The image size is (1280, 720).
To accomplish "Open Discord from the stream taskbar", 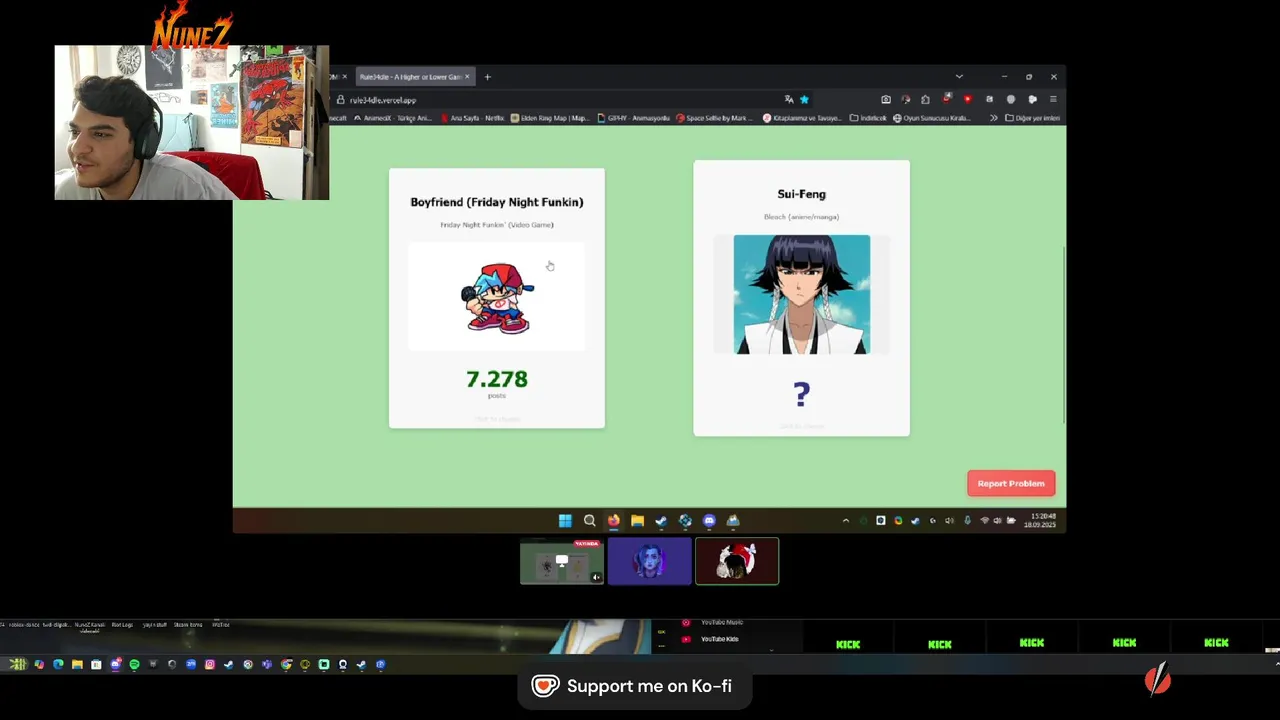I will tap(709, 520).
